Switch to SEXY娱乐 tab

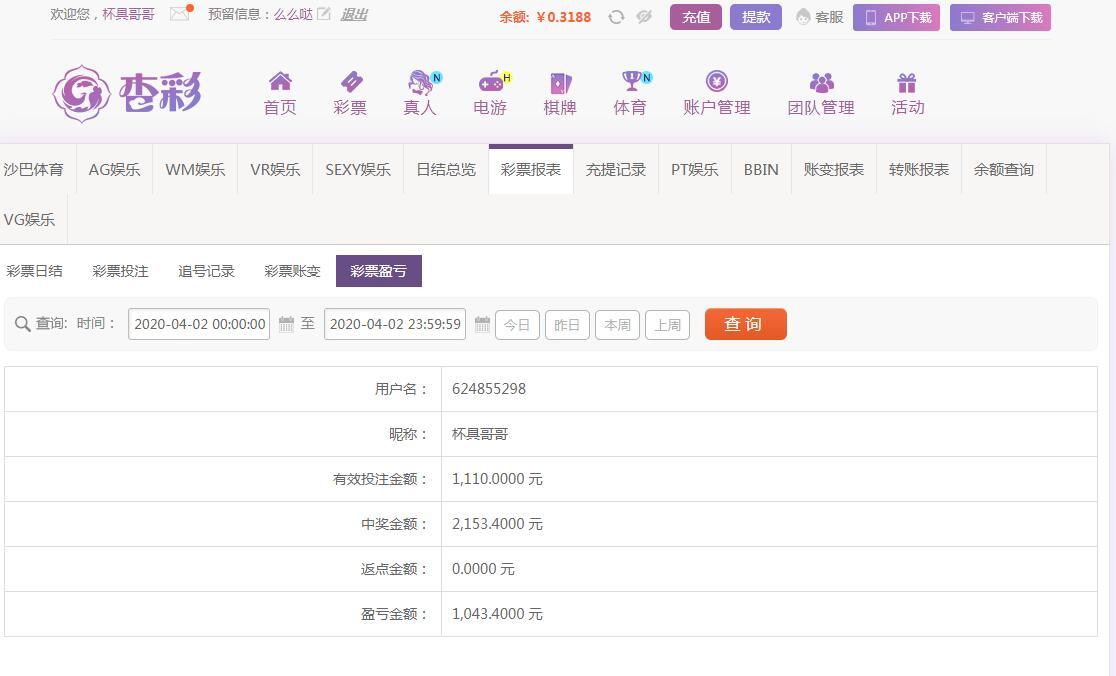point(358,169)
